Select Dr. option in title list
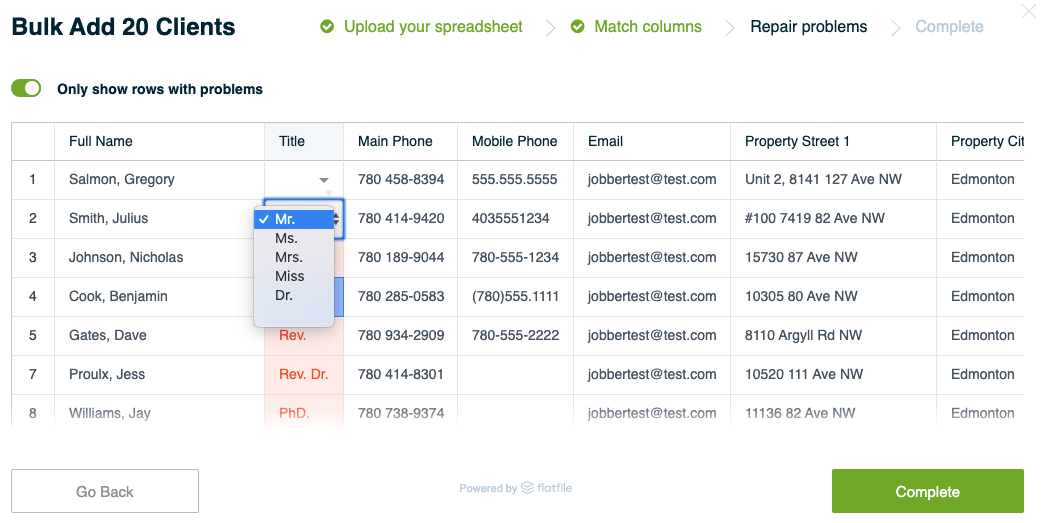The height and width of the screenshot is (523, 1045). point(294,295)
